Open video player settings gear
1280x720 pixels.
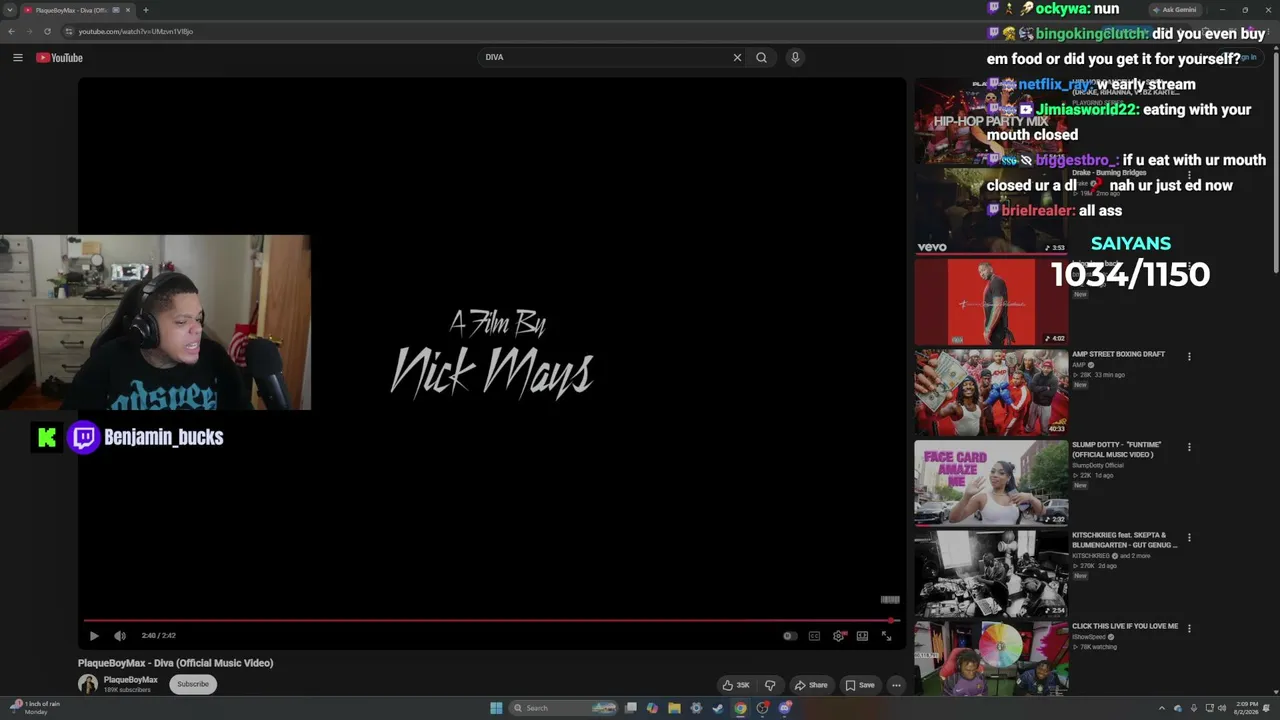[x=838, y=636]
